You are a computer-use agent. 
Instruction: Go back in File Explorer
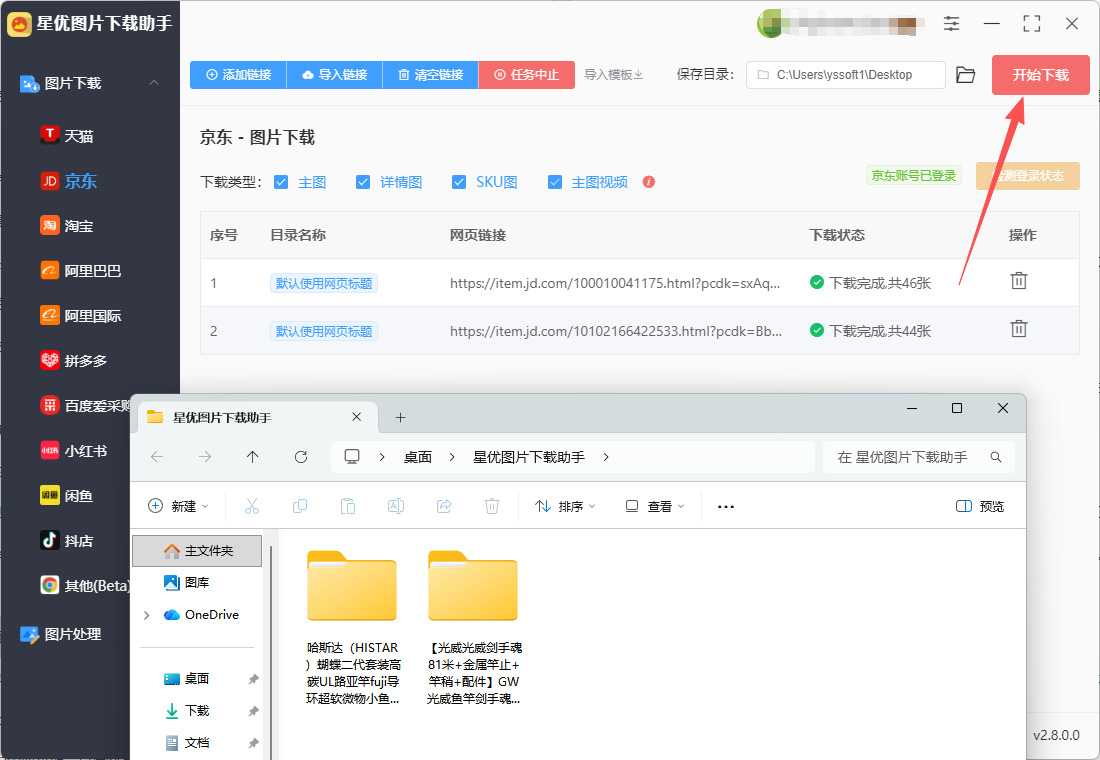point(157,457)
